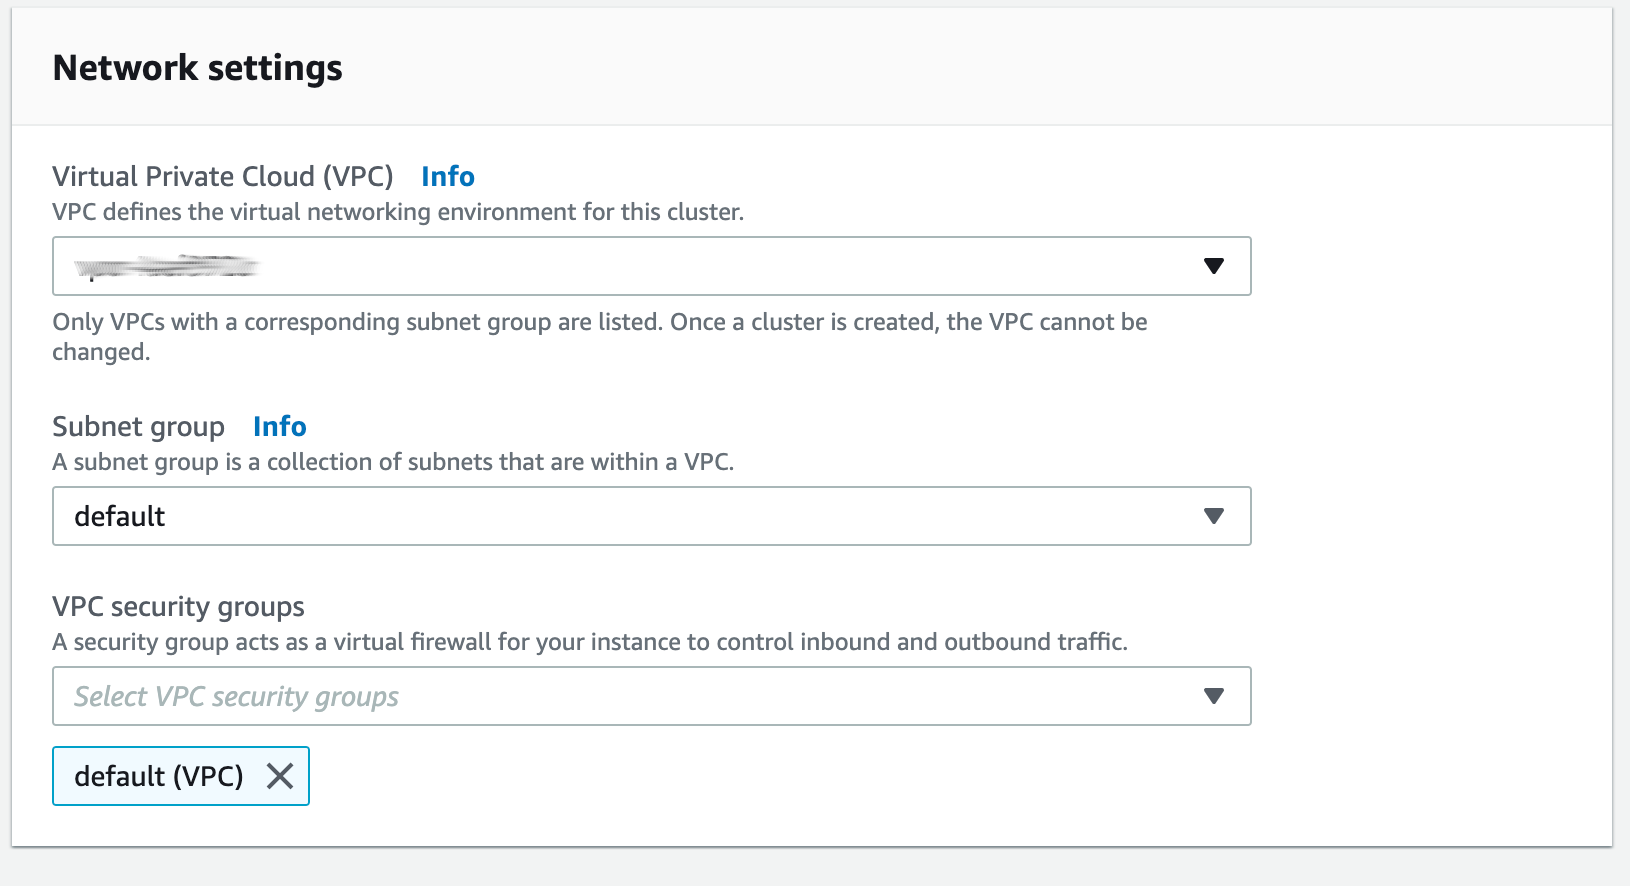Click the 'VPC defines the virtual networking' description
Viewport: 1630px width, 886px height.
click(398, 212)
